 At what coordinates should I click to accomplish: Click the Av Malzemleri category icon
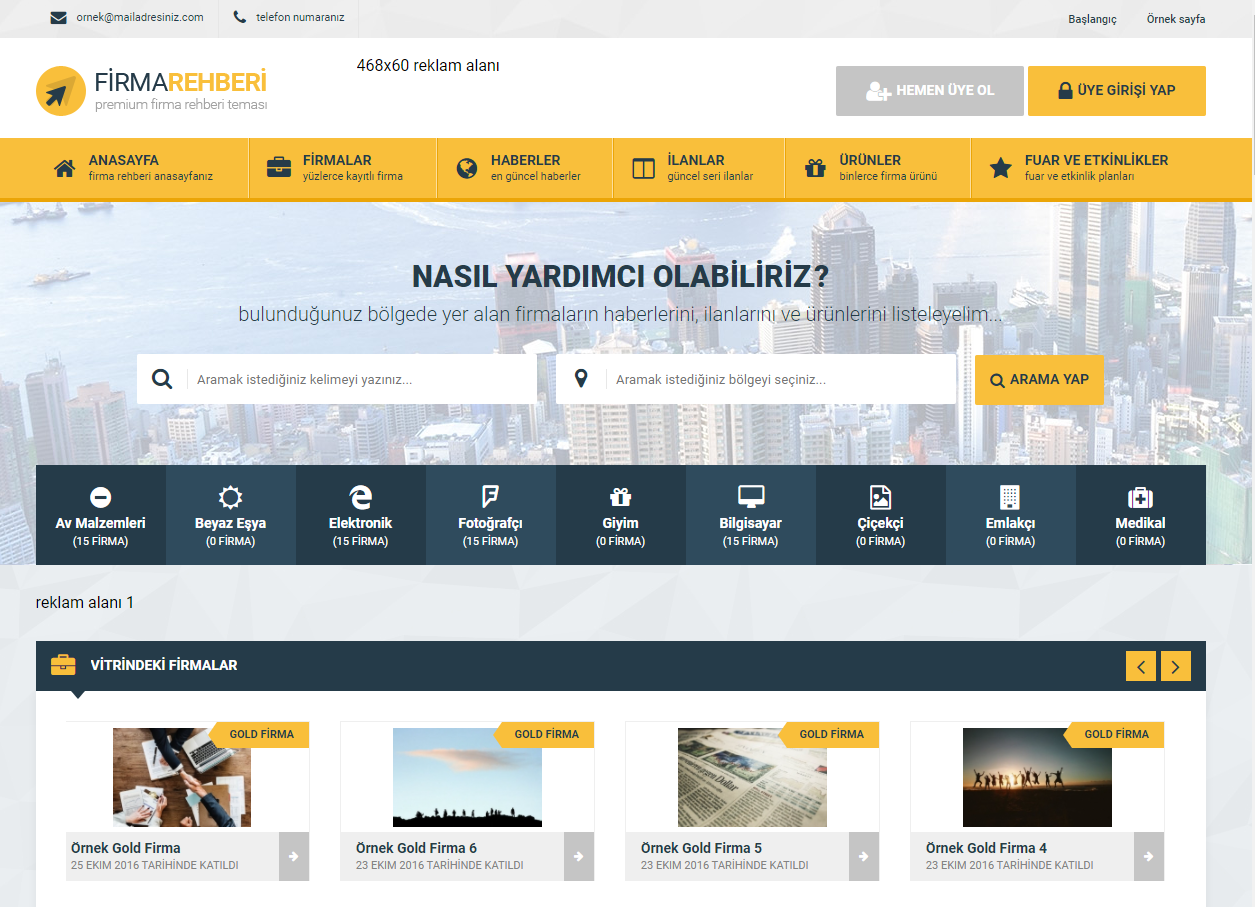(100, 497)
